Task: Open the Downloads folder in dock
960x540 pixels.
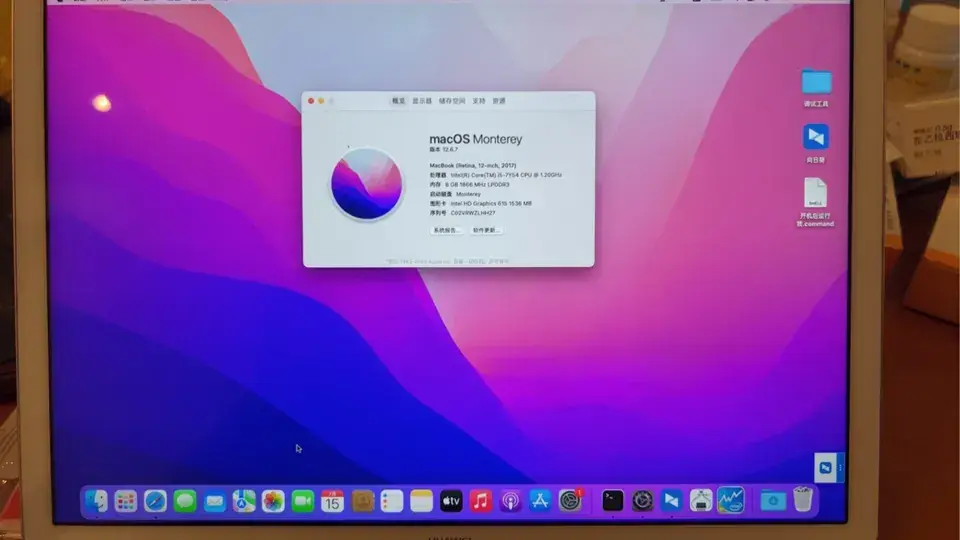Action: [x=773, y=501]
